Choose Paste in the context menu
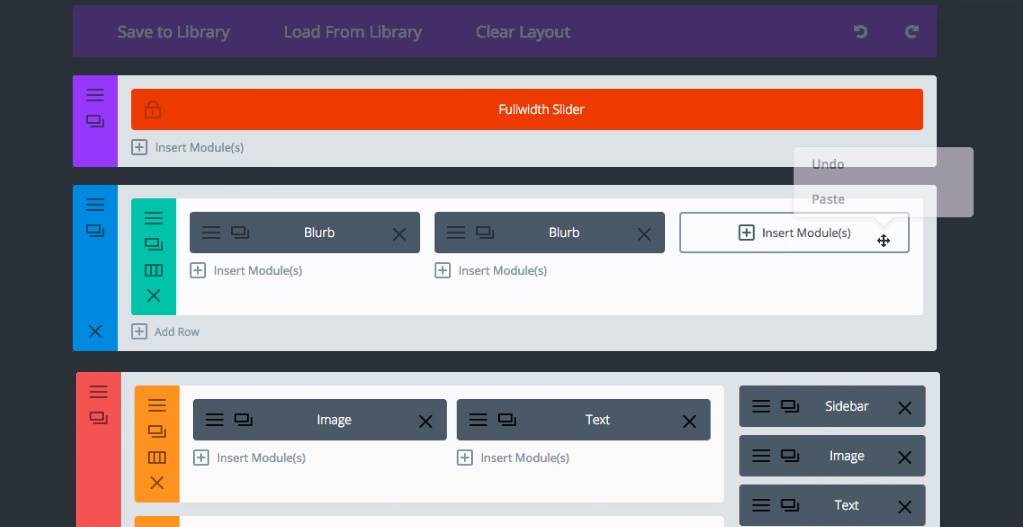The width and height of the screenshot is (1023, 527). (828, 200)
